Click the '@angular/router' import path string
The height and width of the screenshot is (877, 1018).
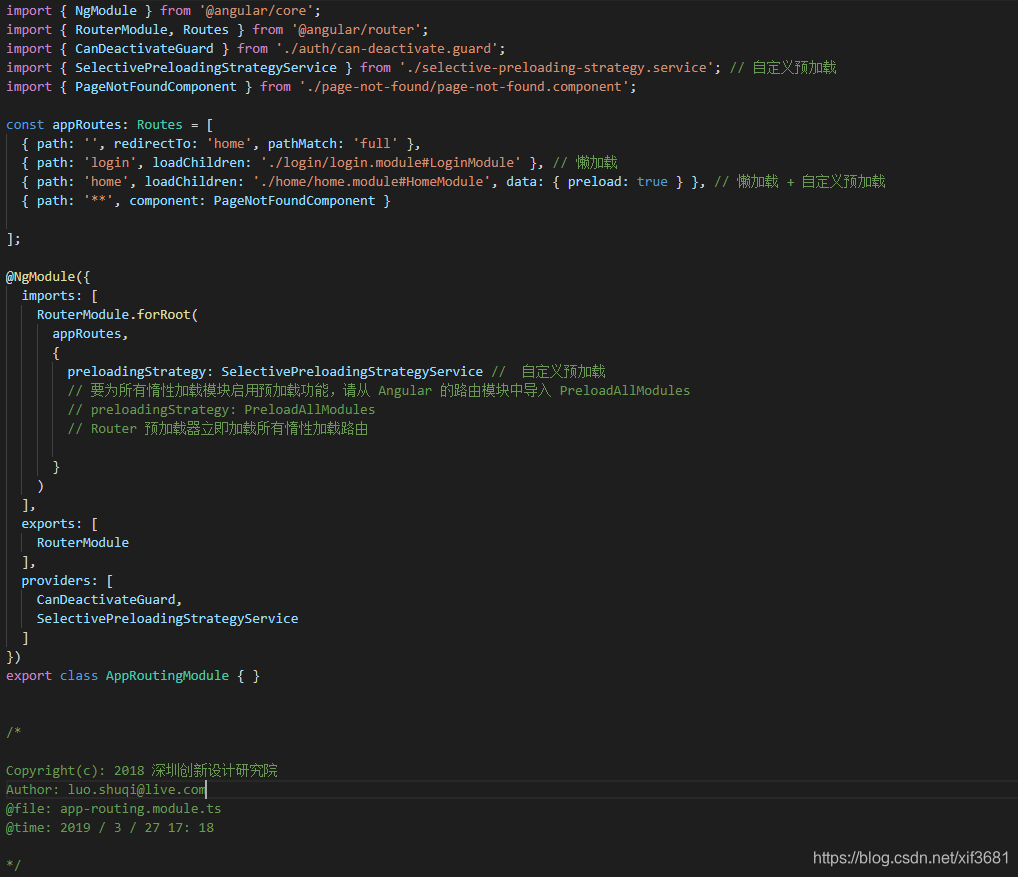click(x=356, y=30)
